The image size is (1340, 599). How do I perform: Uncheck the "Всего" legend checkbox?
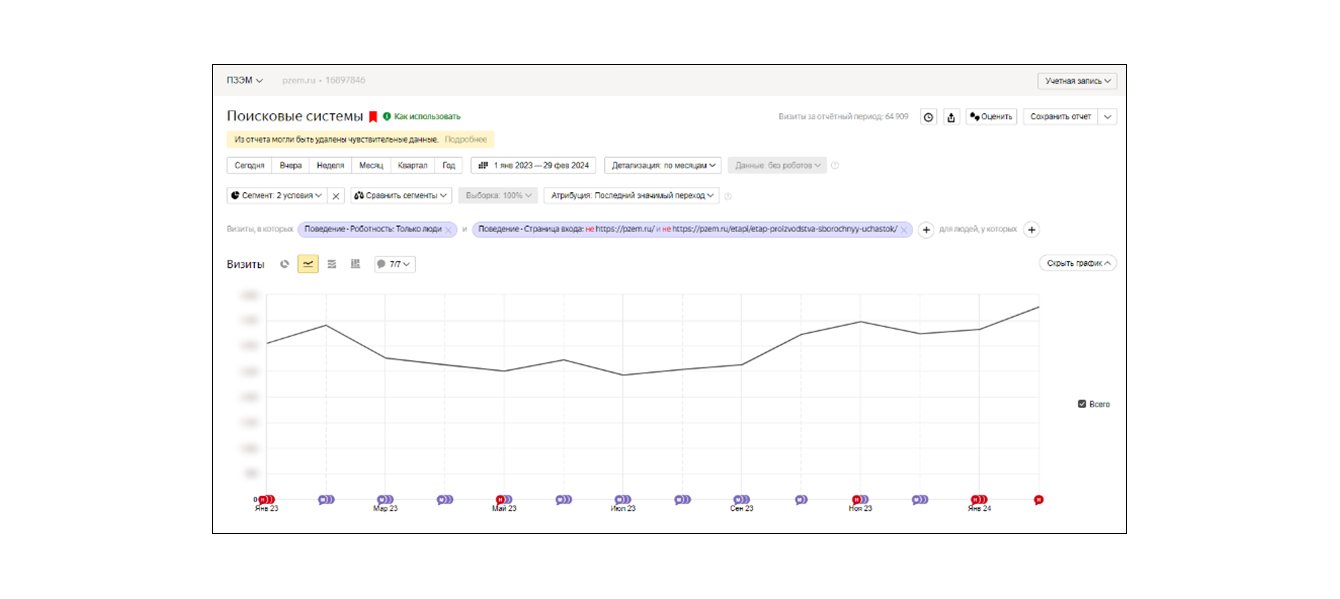pos(1082,404)
